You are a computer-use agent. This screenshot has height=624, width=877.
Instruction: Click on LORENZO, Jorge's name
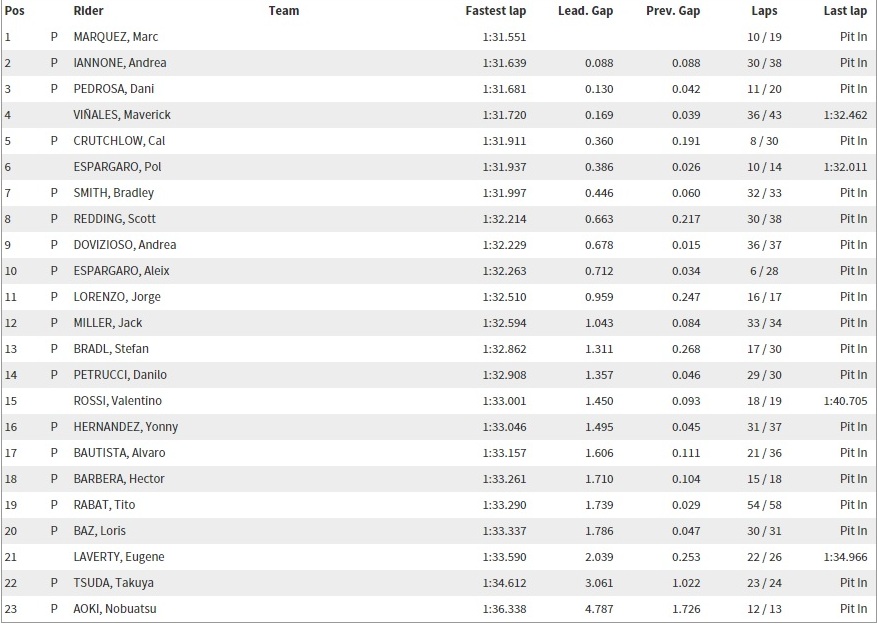point(117,297)
